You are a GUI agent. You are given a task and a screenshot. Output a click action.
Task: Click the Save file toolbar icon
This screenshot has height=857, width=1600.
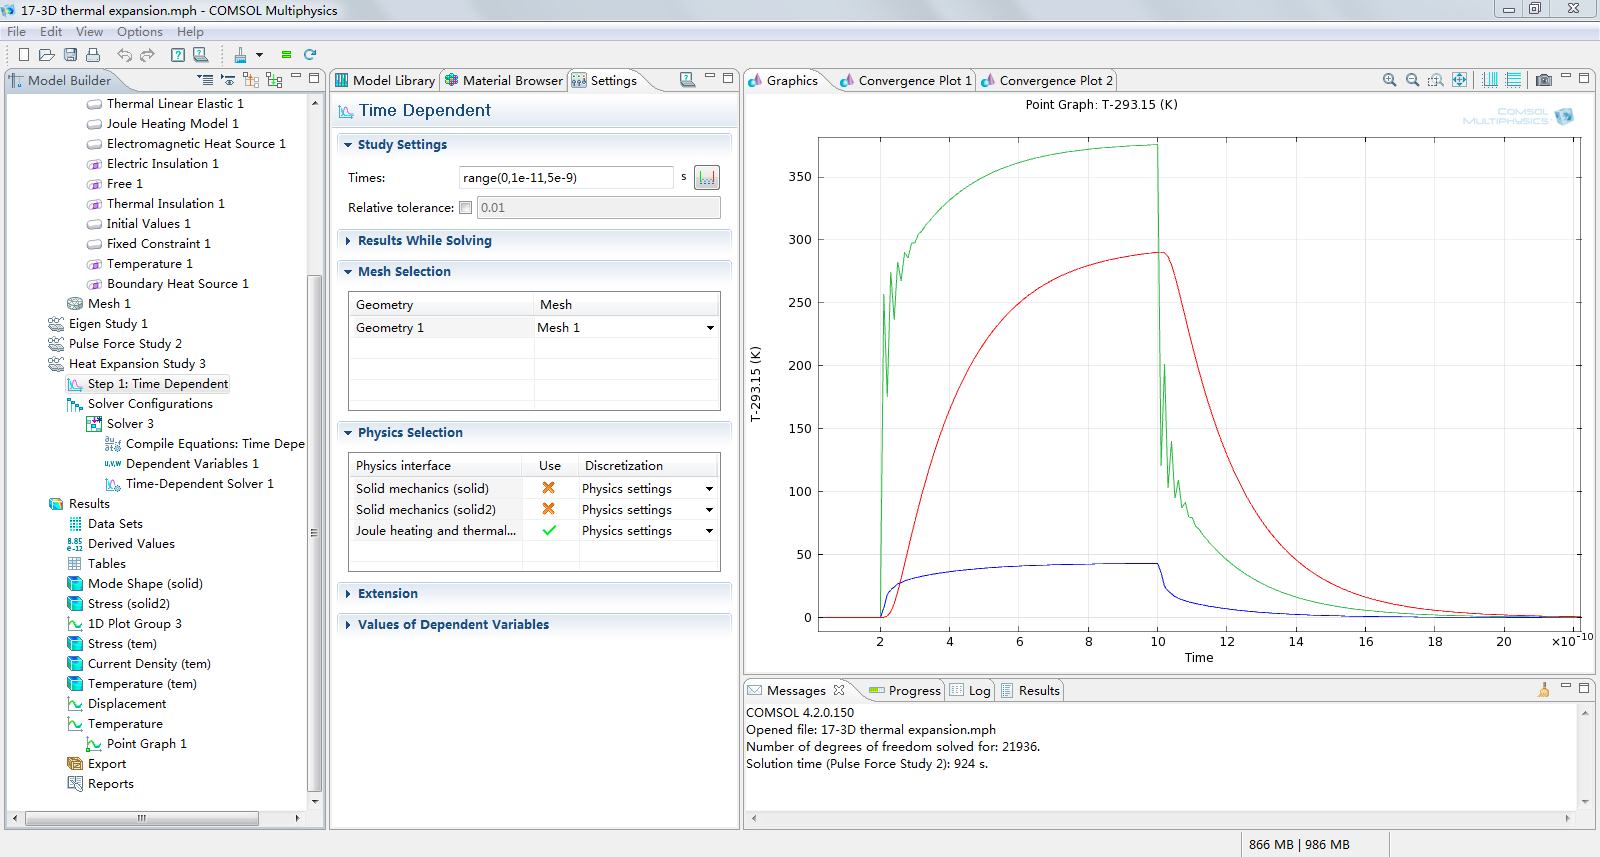point(70,55)
